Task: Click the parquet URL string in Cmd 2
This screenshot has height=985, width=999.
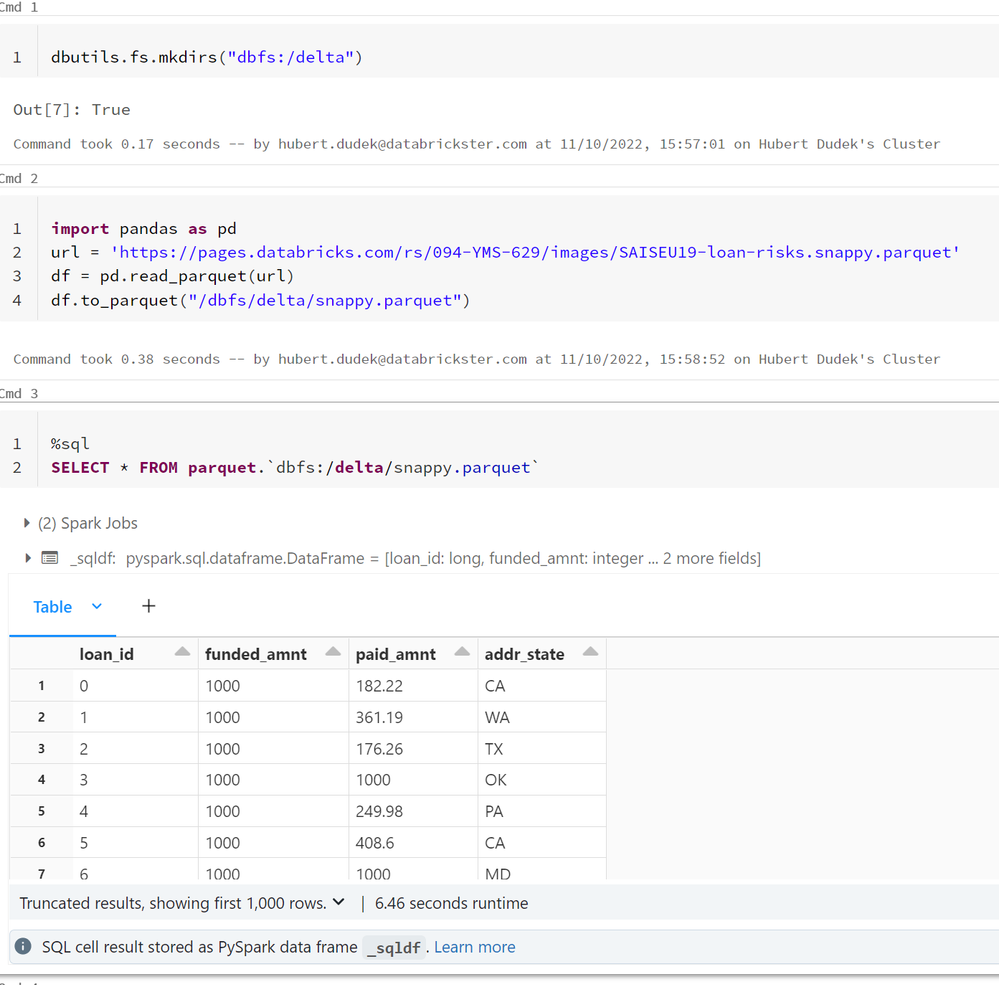Action: pos(535,252)
